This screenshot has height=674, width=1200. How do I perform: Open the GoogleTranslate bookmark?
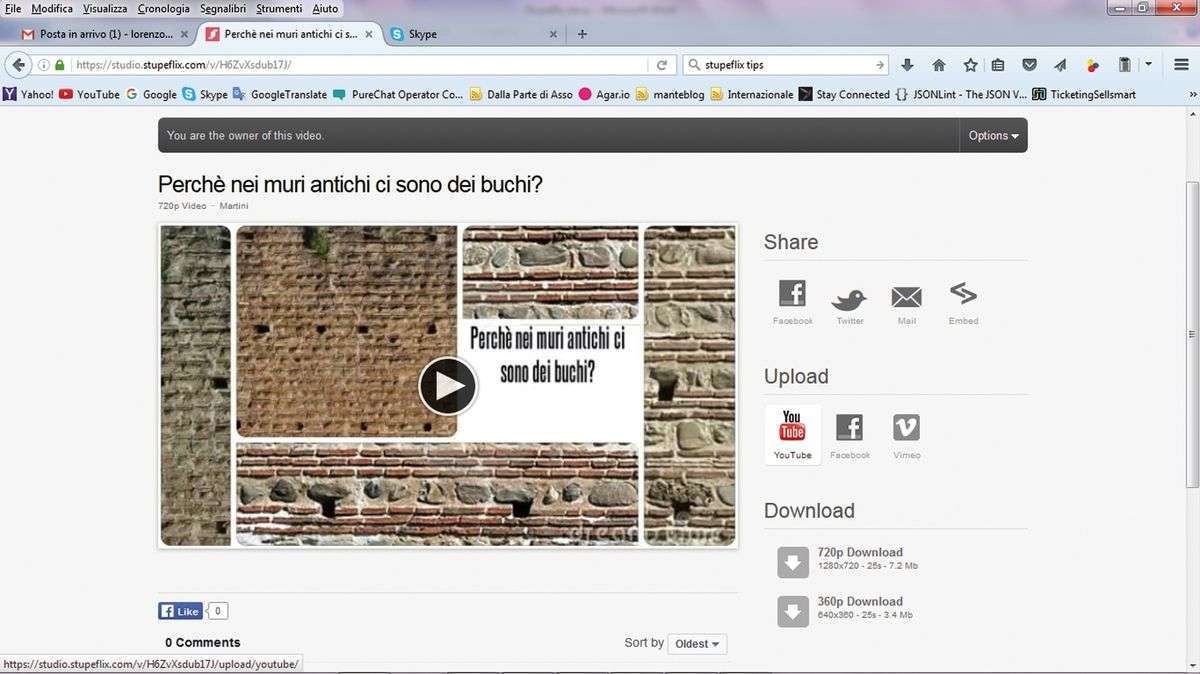pyautogui.click(x=280, y=95)
